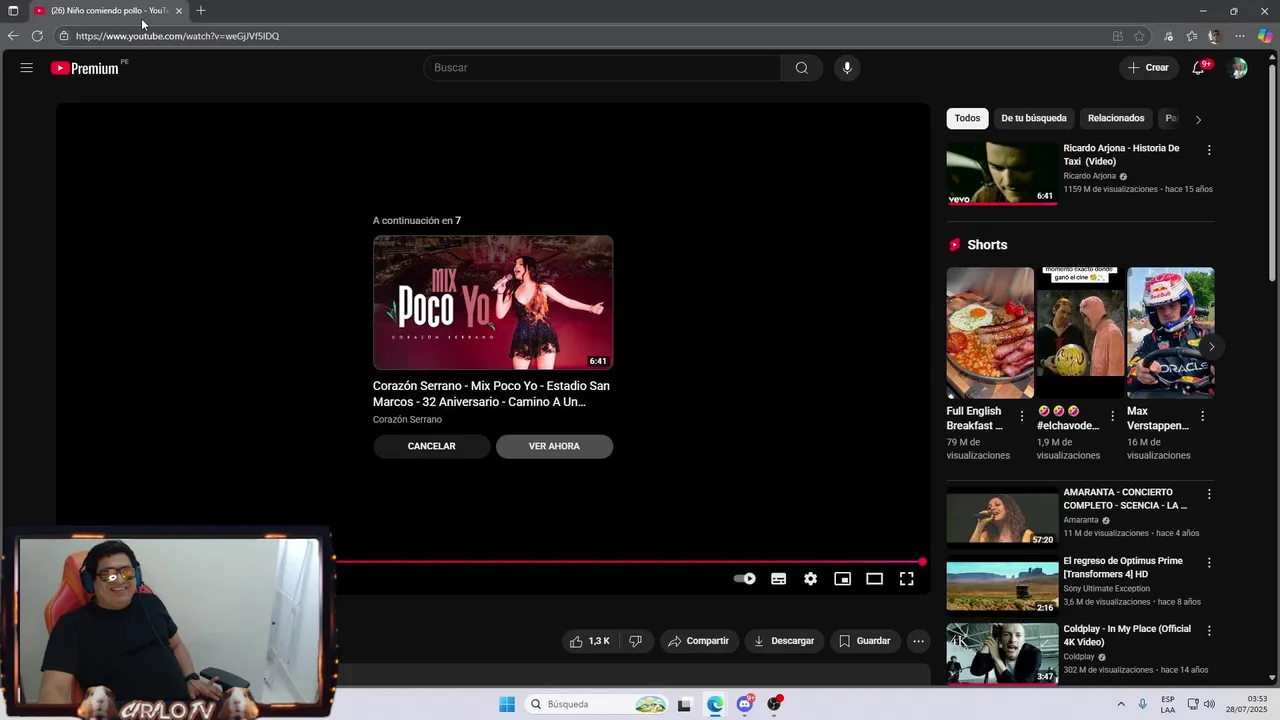The width and height of the screenshot is (1280, 720).
Task: Open the Full English Breakfast short
Action: [990, 333]
